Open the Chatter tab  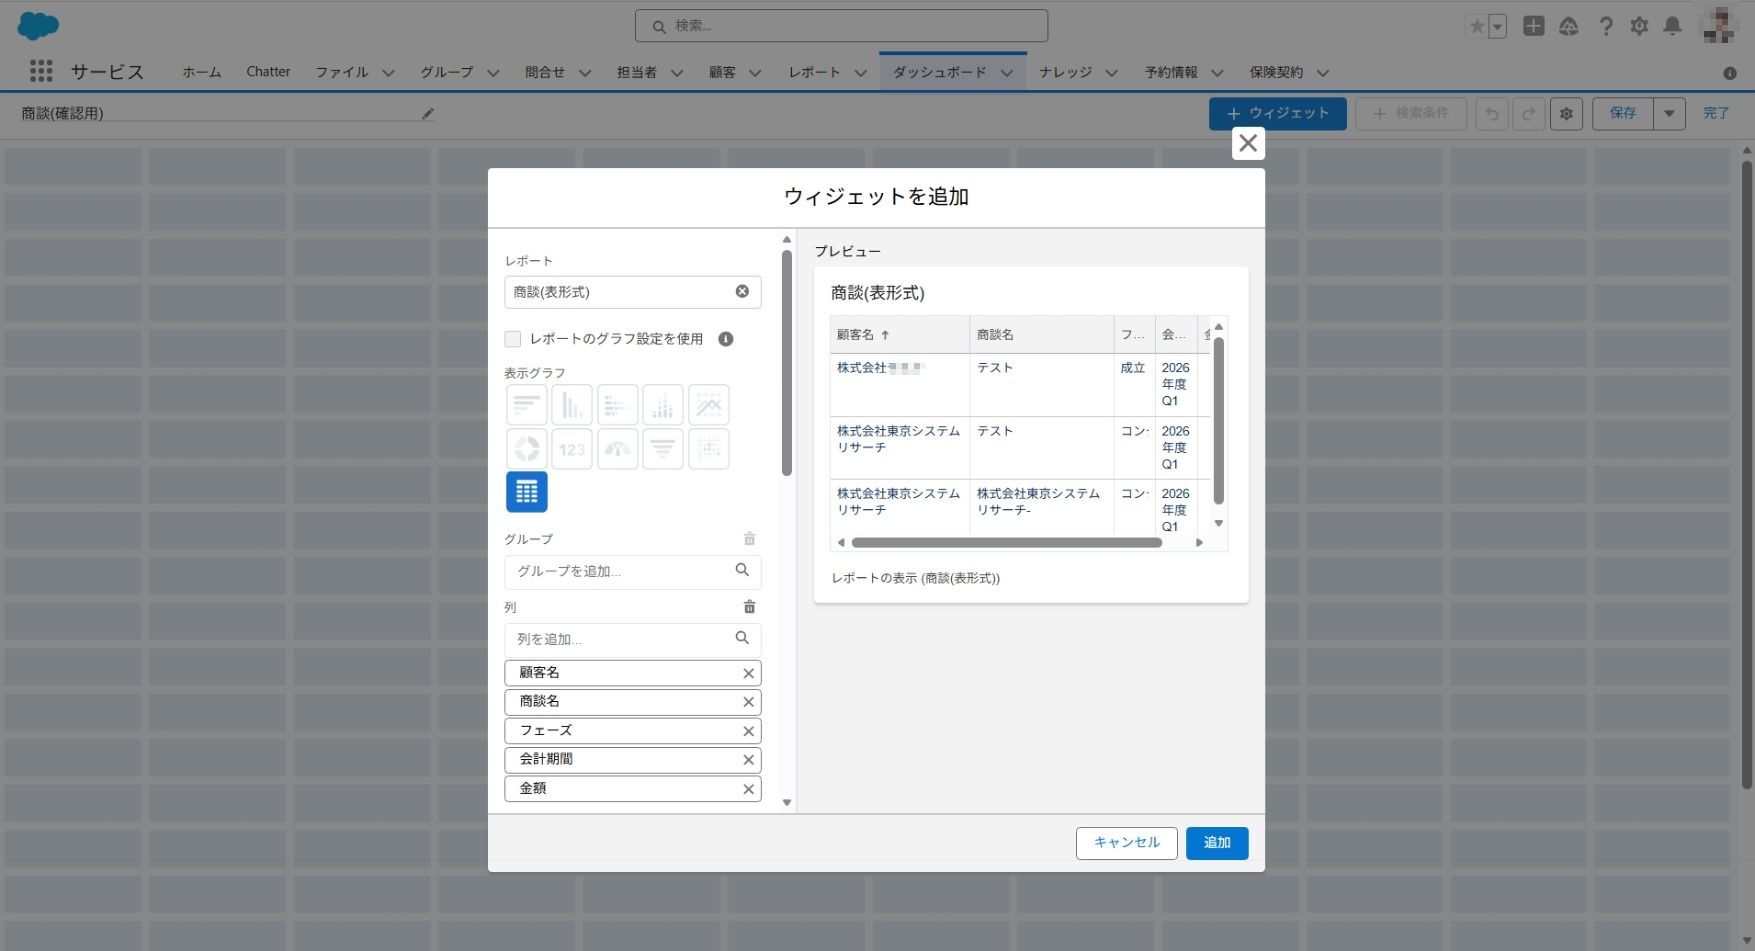tap(268, 72)
